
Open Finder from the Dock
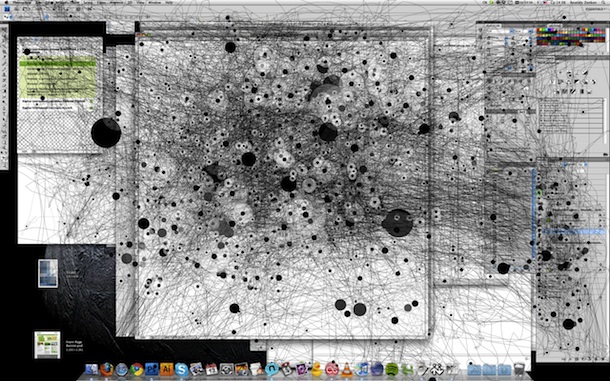pos(92,369)
